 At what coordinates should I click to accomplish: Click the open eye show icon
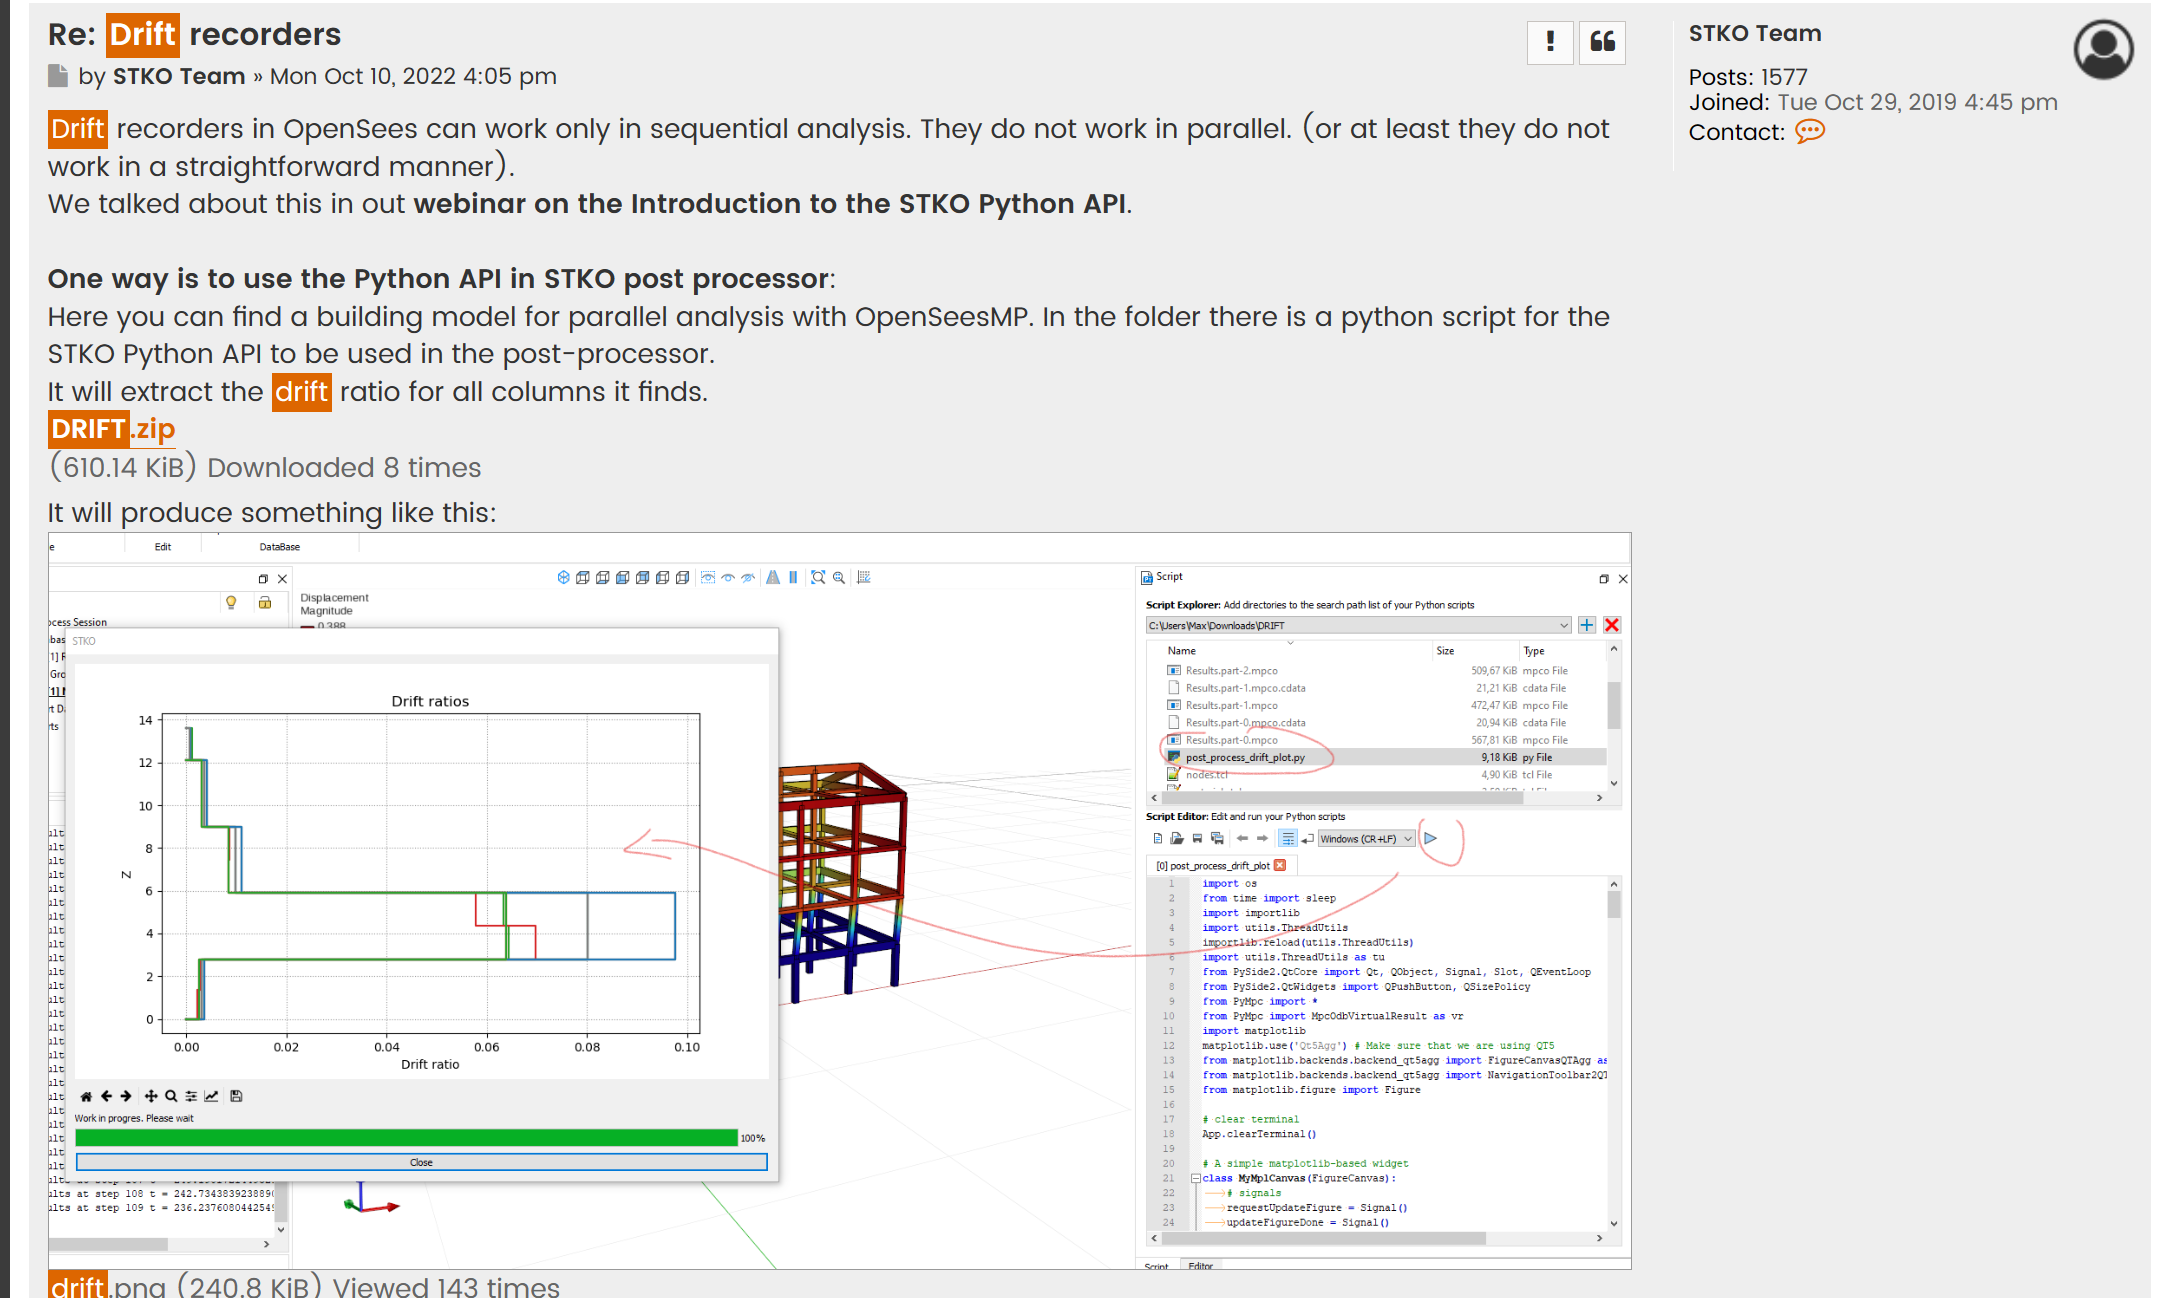(x=728, y=577)
